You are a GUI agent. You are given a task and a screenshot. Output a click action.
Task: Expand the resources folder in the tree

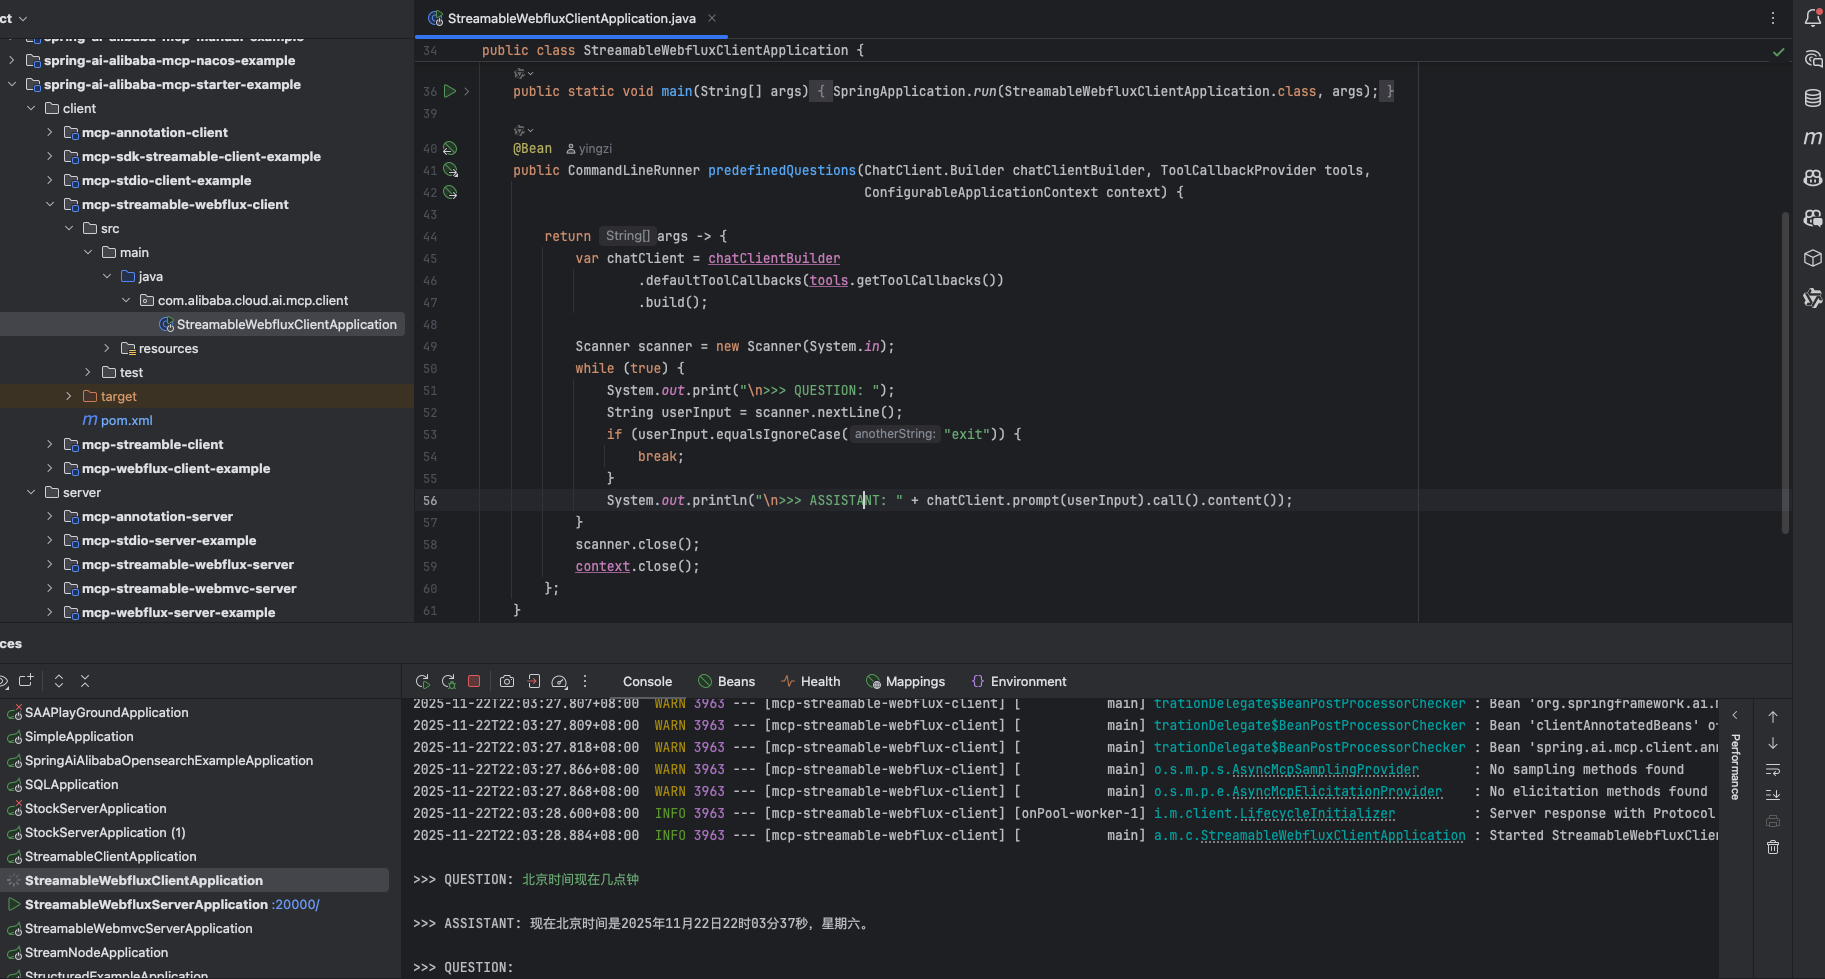click(x=107, y=348)
